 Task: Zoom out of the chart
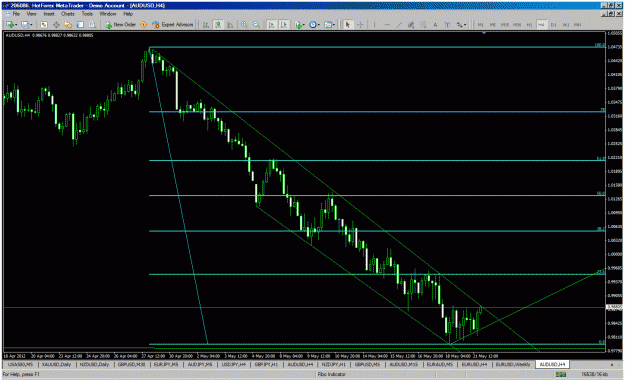pyautogui.click(x=256, y=25)
